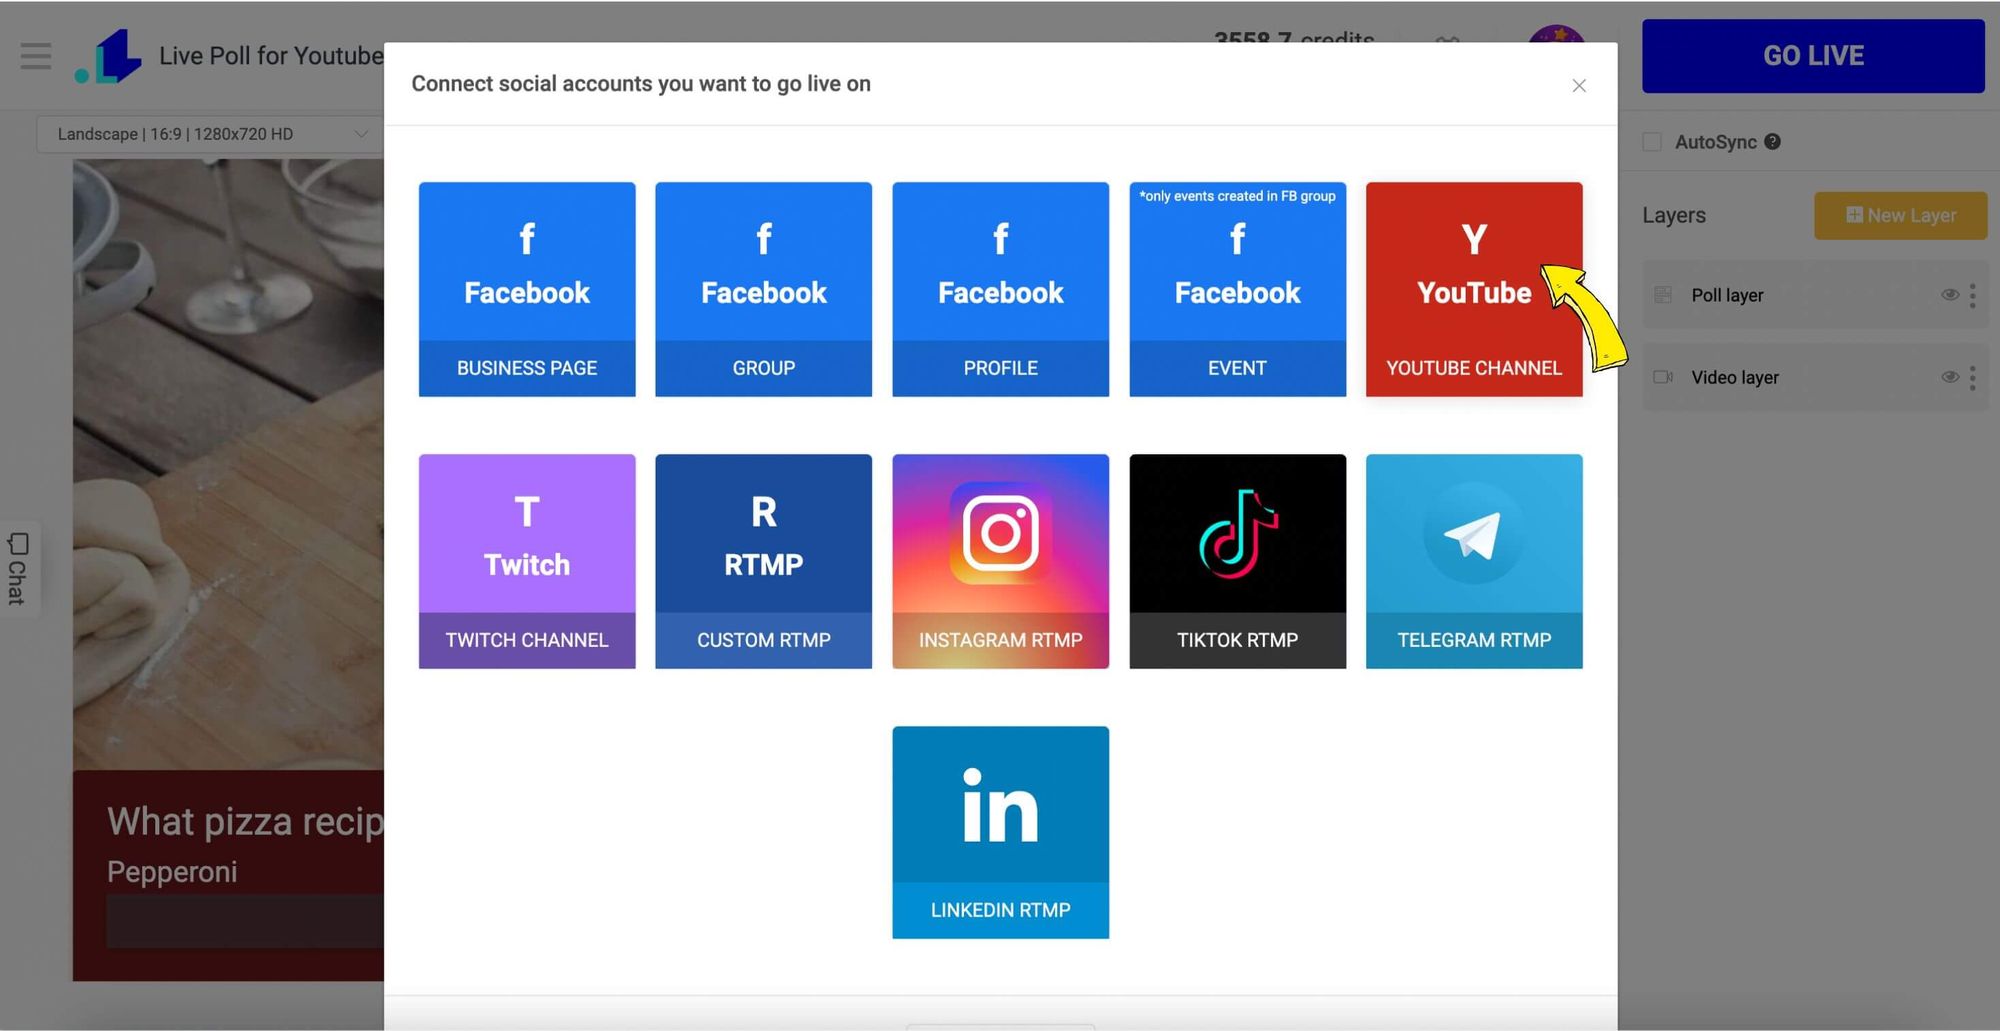Connect the YouTube Channel tile
This screenshot has width=2000, height=1031.
1474,289
